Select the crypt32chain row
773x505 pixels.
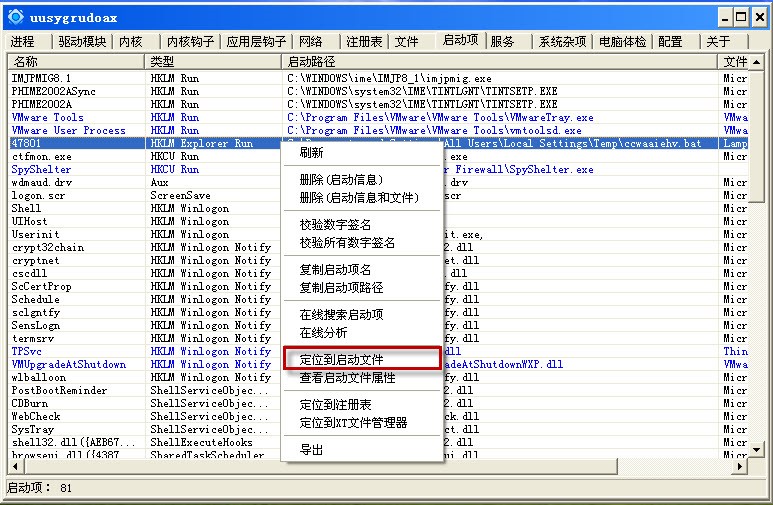(x=379, y=248)
